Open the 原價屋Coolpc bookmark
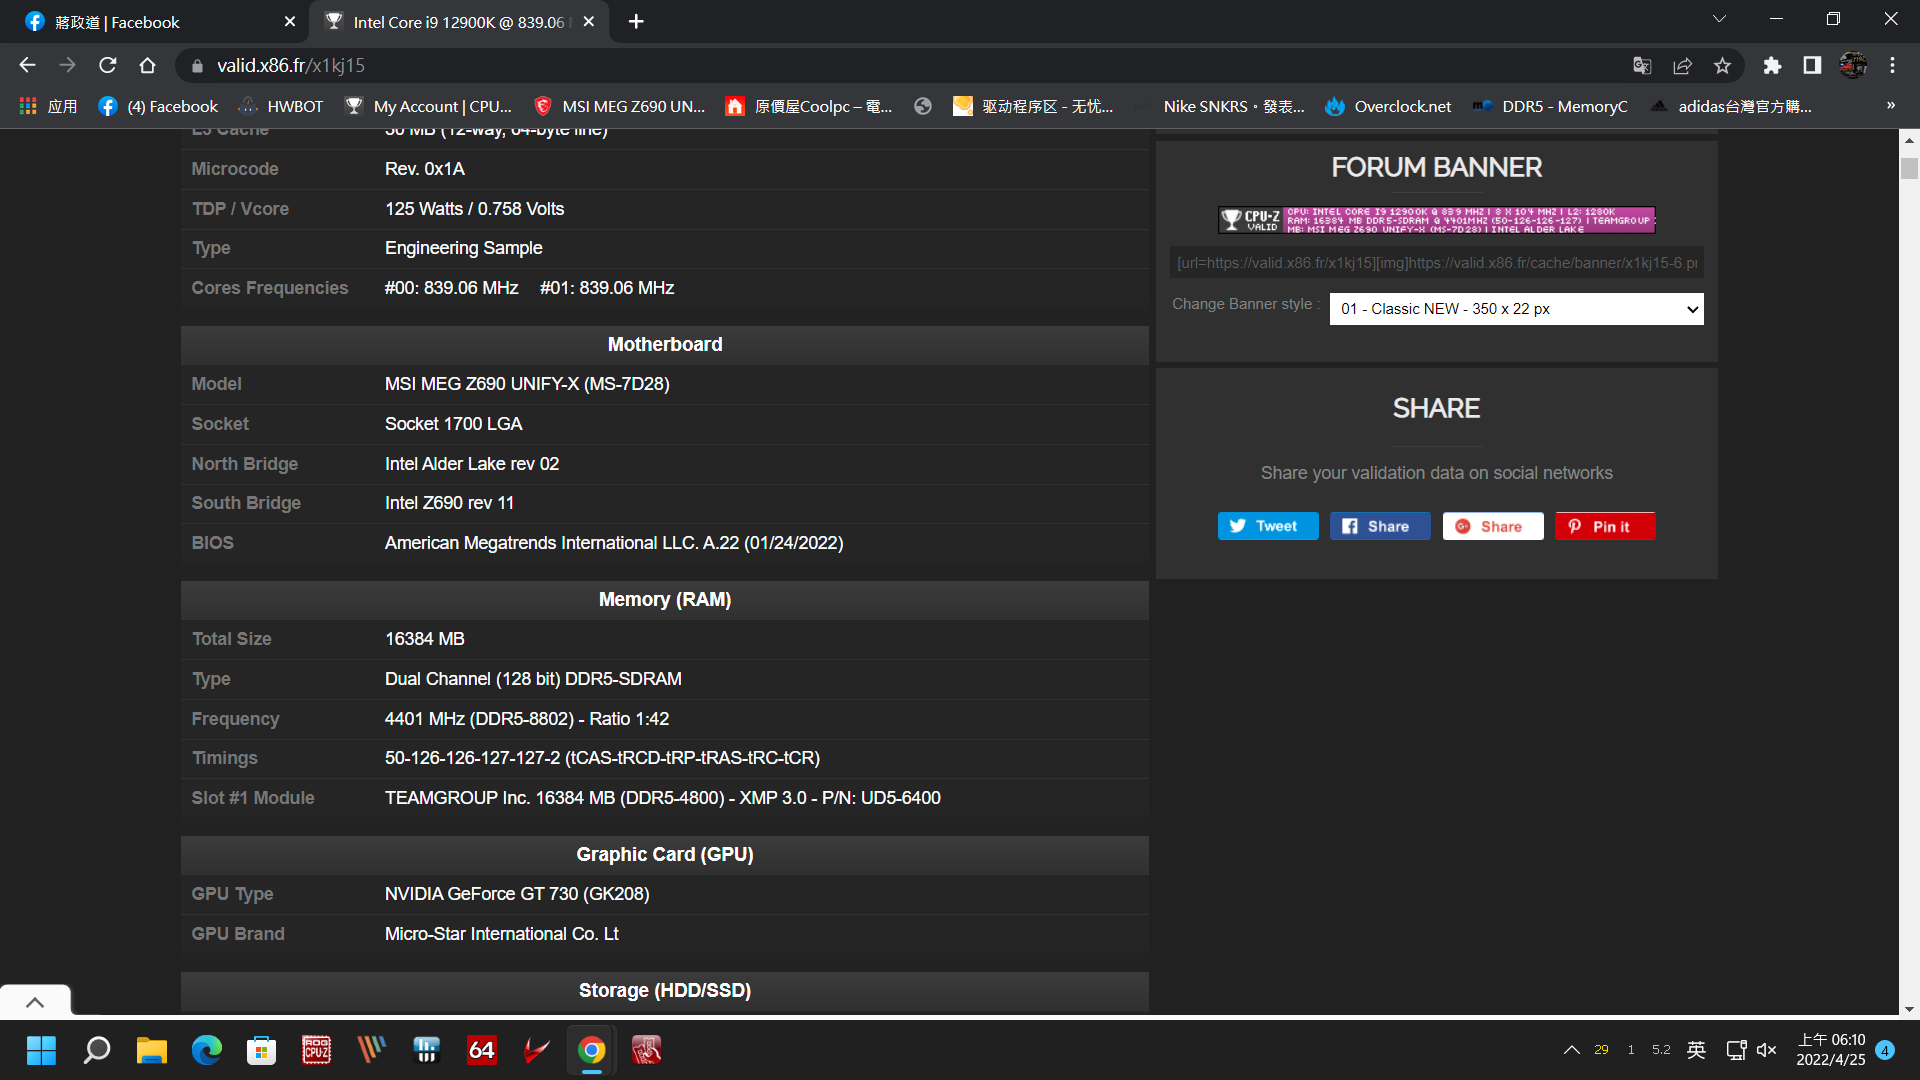Screen dimensions: 1920x1080 tap(809, 106)
